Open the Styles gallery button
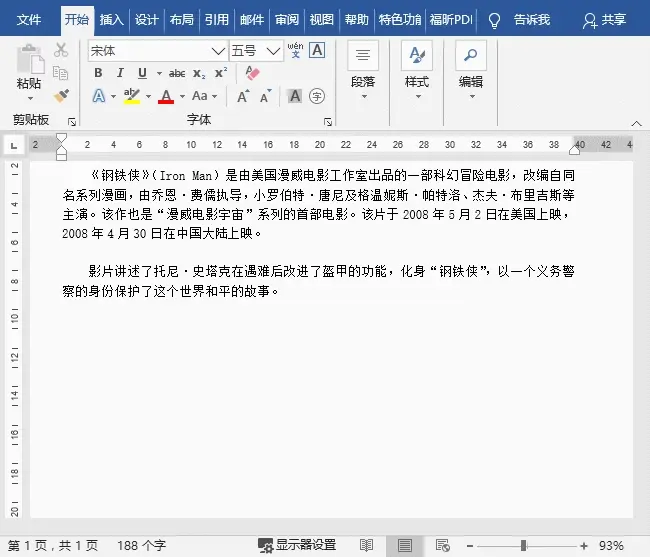The width and height of the screenshot is (650, 557). (417, 70)
